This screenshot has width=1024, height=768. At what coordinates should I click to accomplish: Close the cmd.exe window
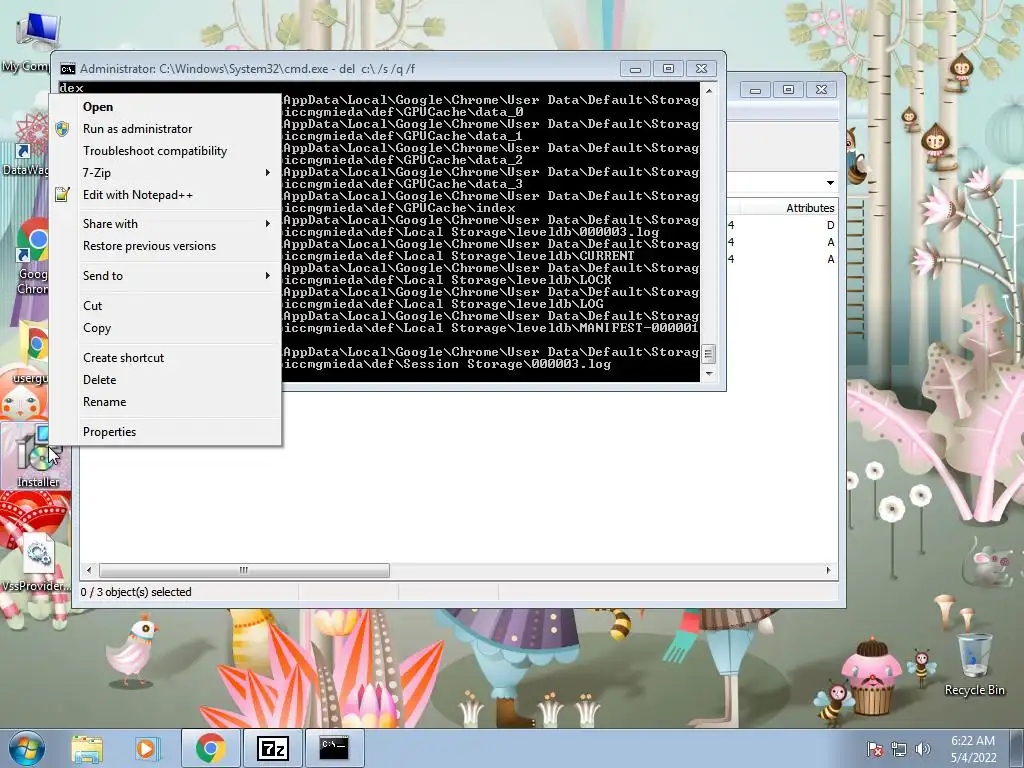701,69
